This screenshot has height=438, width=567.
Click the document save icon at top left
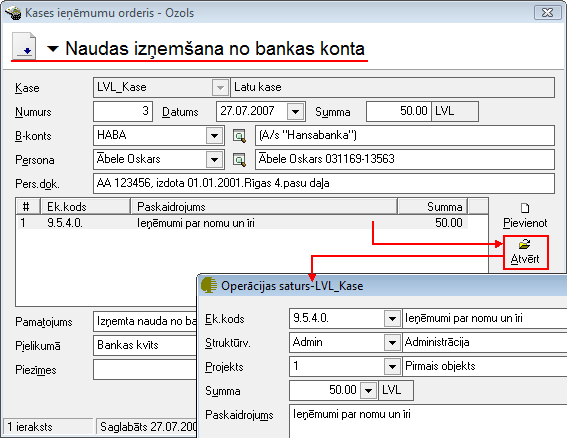point(24,46)
